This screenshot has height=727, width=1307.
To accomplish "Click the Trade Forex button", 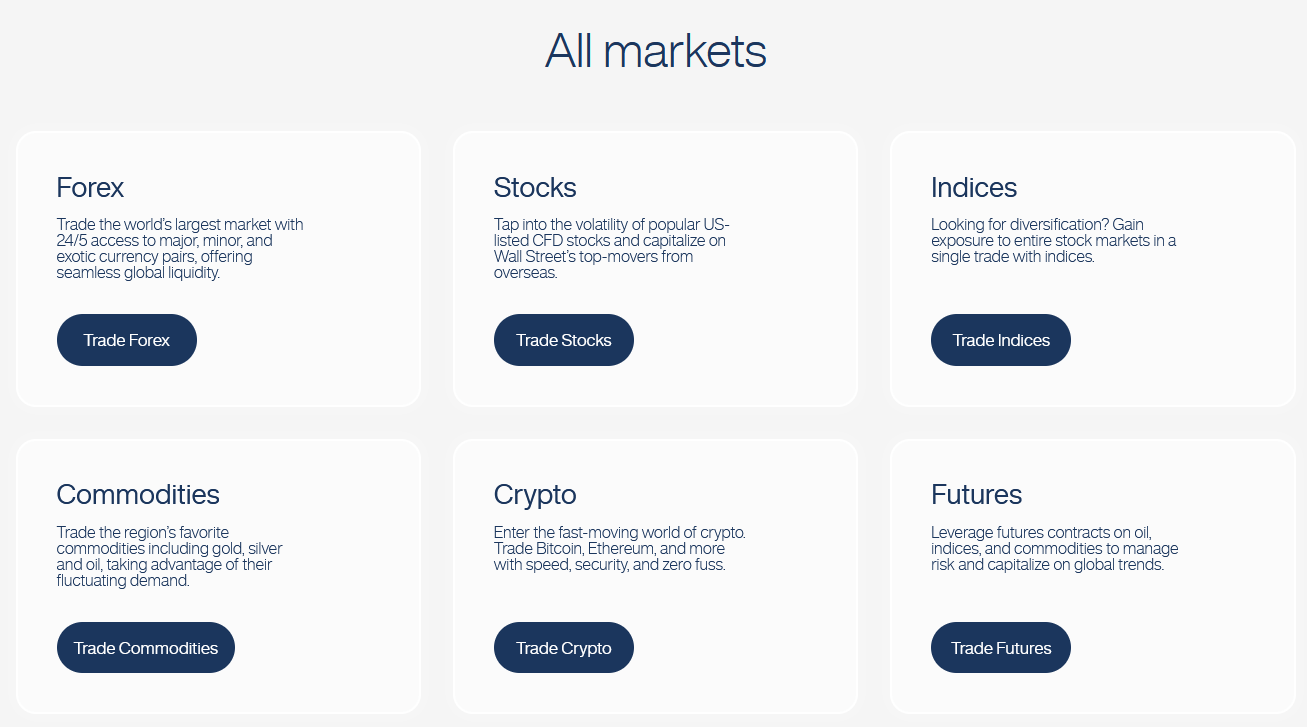I will (127, 340).
